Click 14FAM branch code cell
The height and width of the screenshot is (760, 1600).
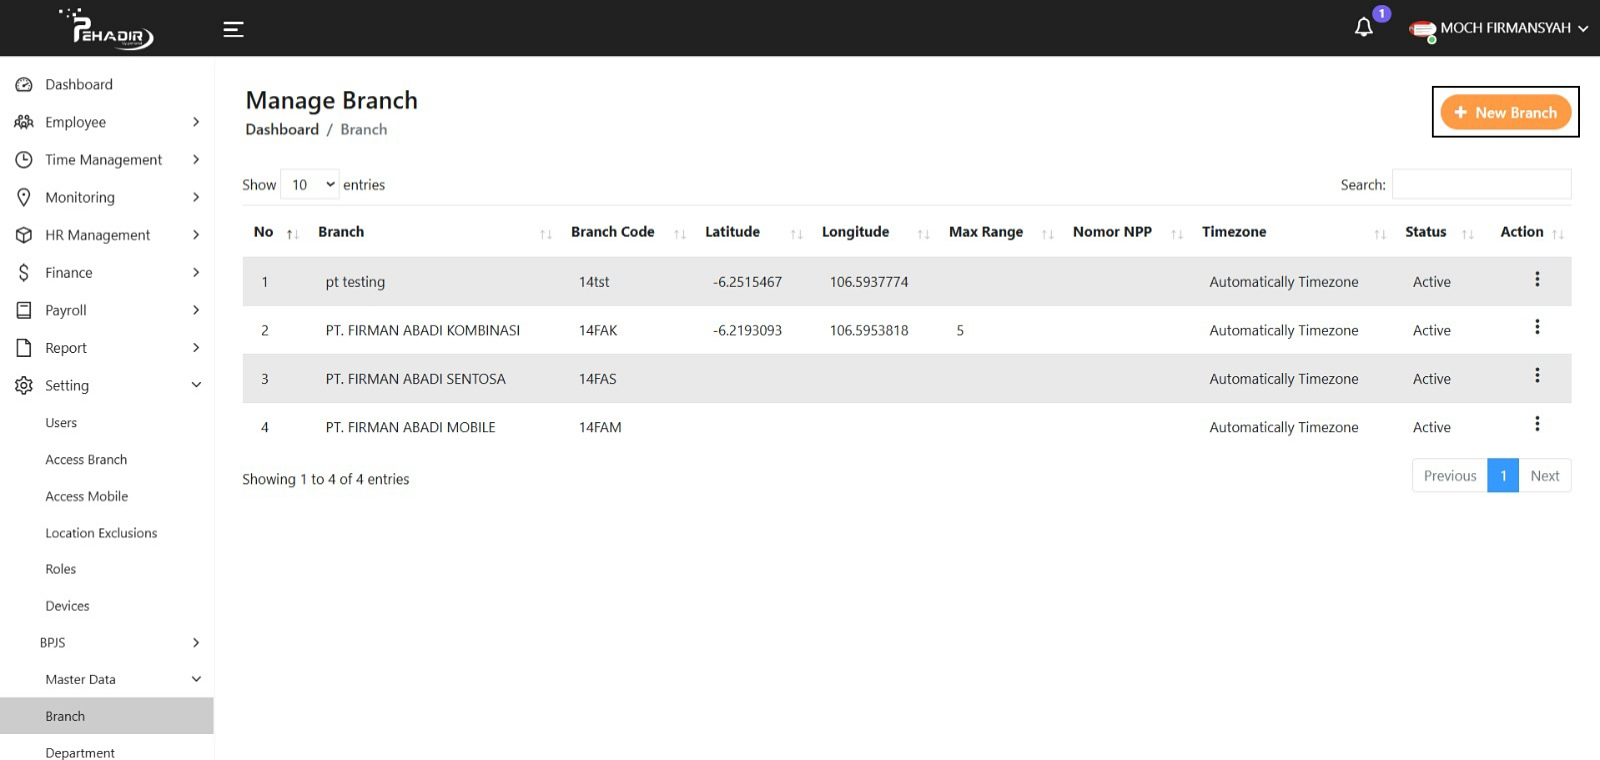click(x=600, y=428)
